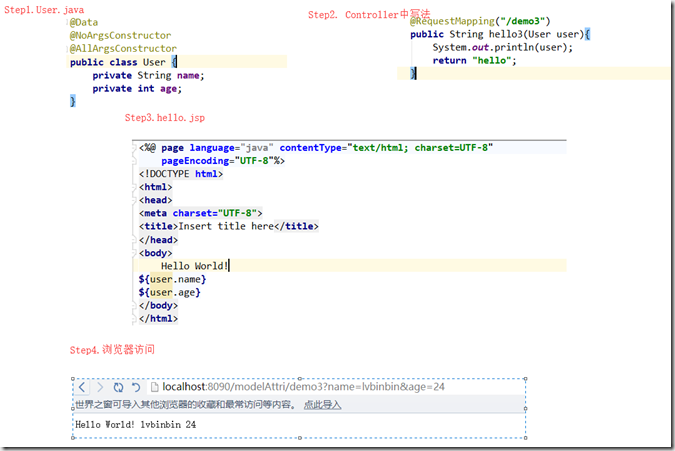
Task: Click the 'private int age;' field line
Action: pyautogui.click(x=137, y=89)
